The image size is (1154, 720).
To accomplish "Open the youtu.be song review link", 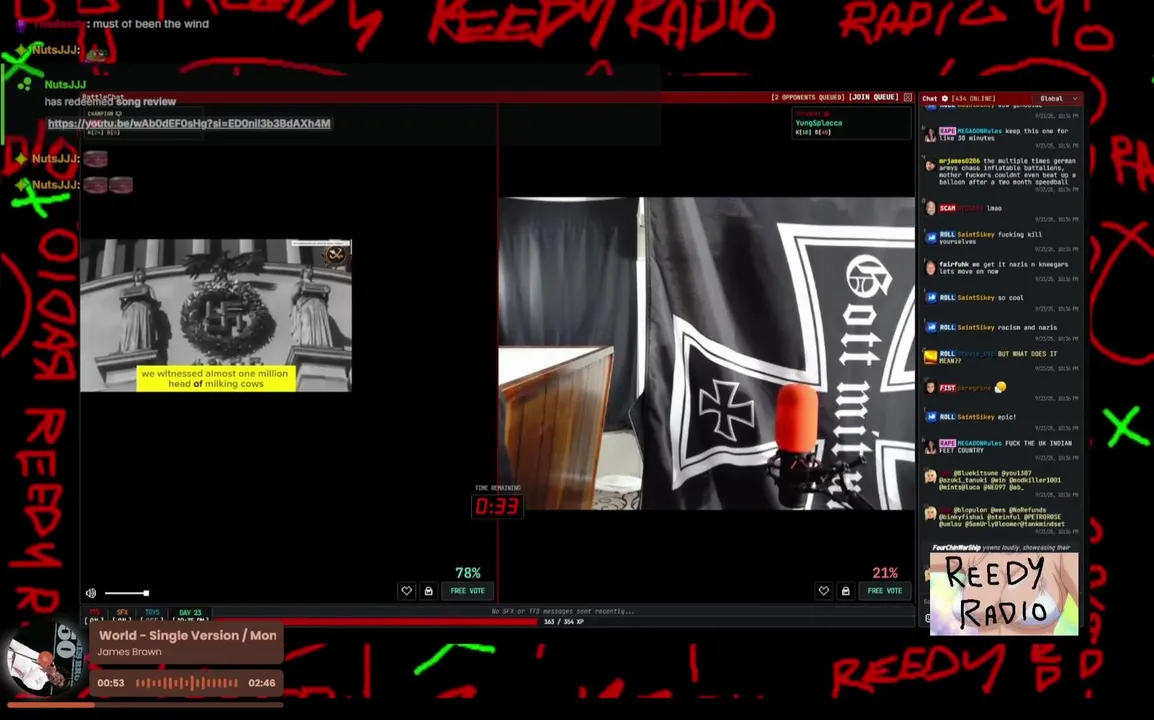I will (189, 123).
